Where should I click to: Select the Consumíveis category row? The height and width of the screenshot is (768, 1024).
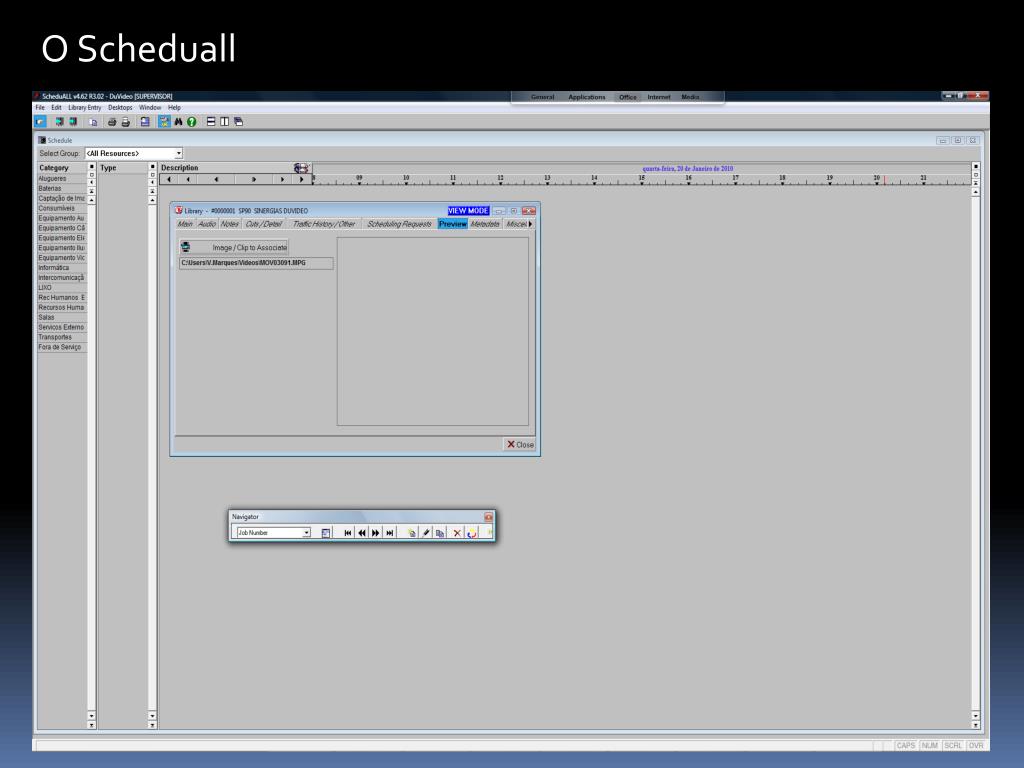click(x=62, y=208)
